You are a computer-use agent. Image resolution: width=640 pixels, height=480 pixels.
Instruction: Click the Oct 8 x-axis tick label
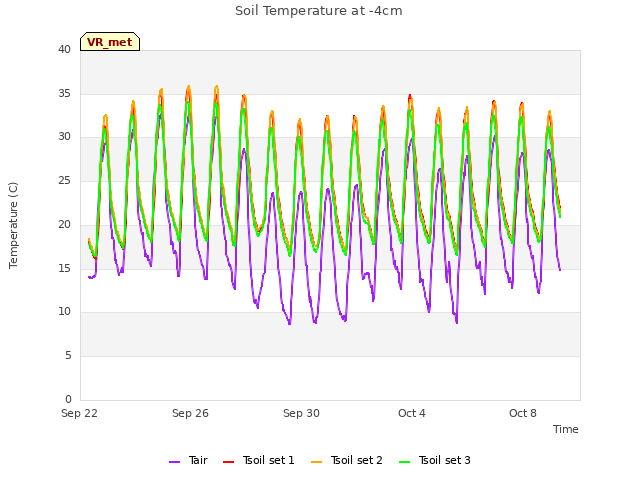tap(523, 413)
